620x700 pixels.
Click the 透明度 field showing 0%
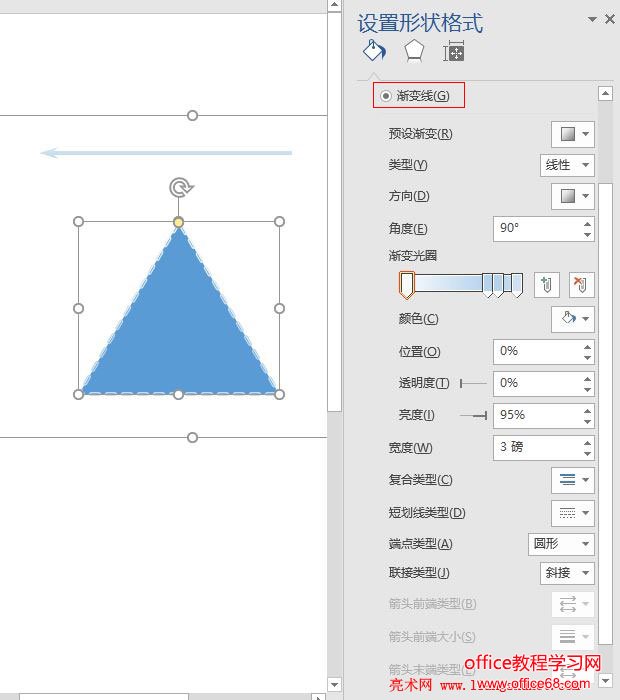(x=537, y=383)
